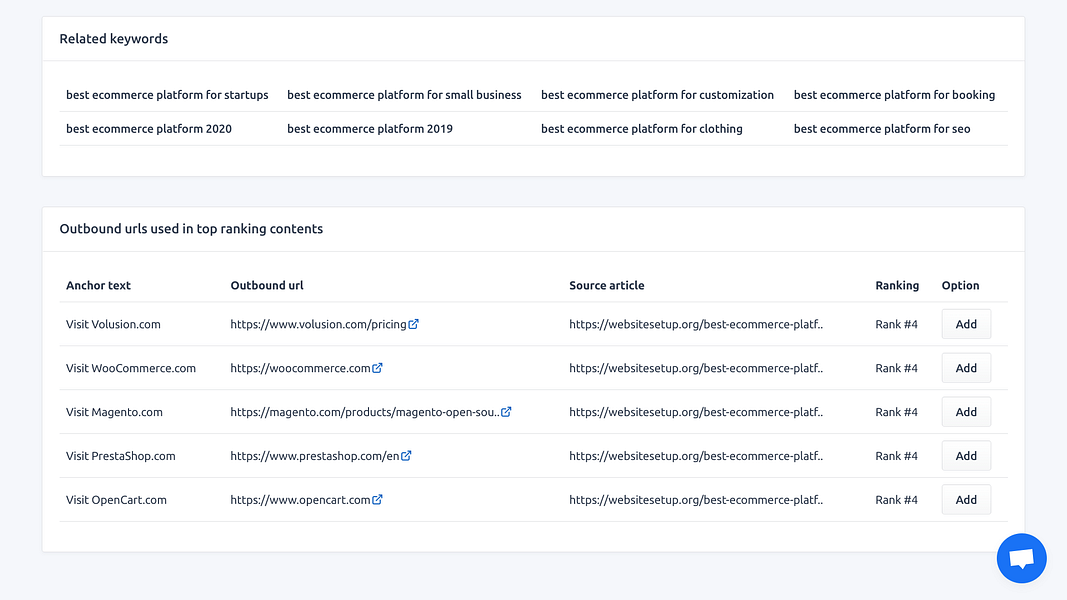Click the 'Visit Magento.com' anchor text
Image resolution: width=1067 pixels, height=600 pixels.
pos(114,412)
